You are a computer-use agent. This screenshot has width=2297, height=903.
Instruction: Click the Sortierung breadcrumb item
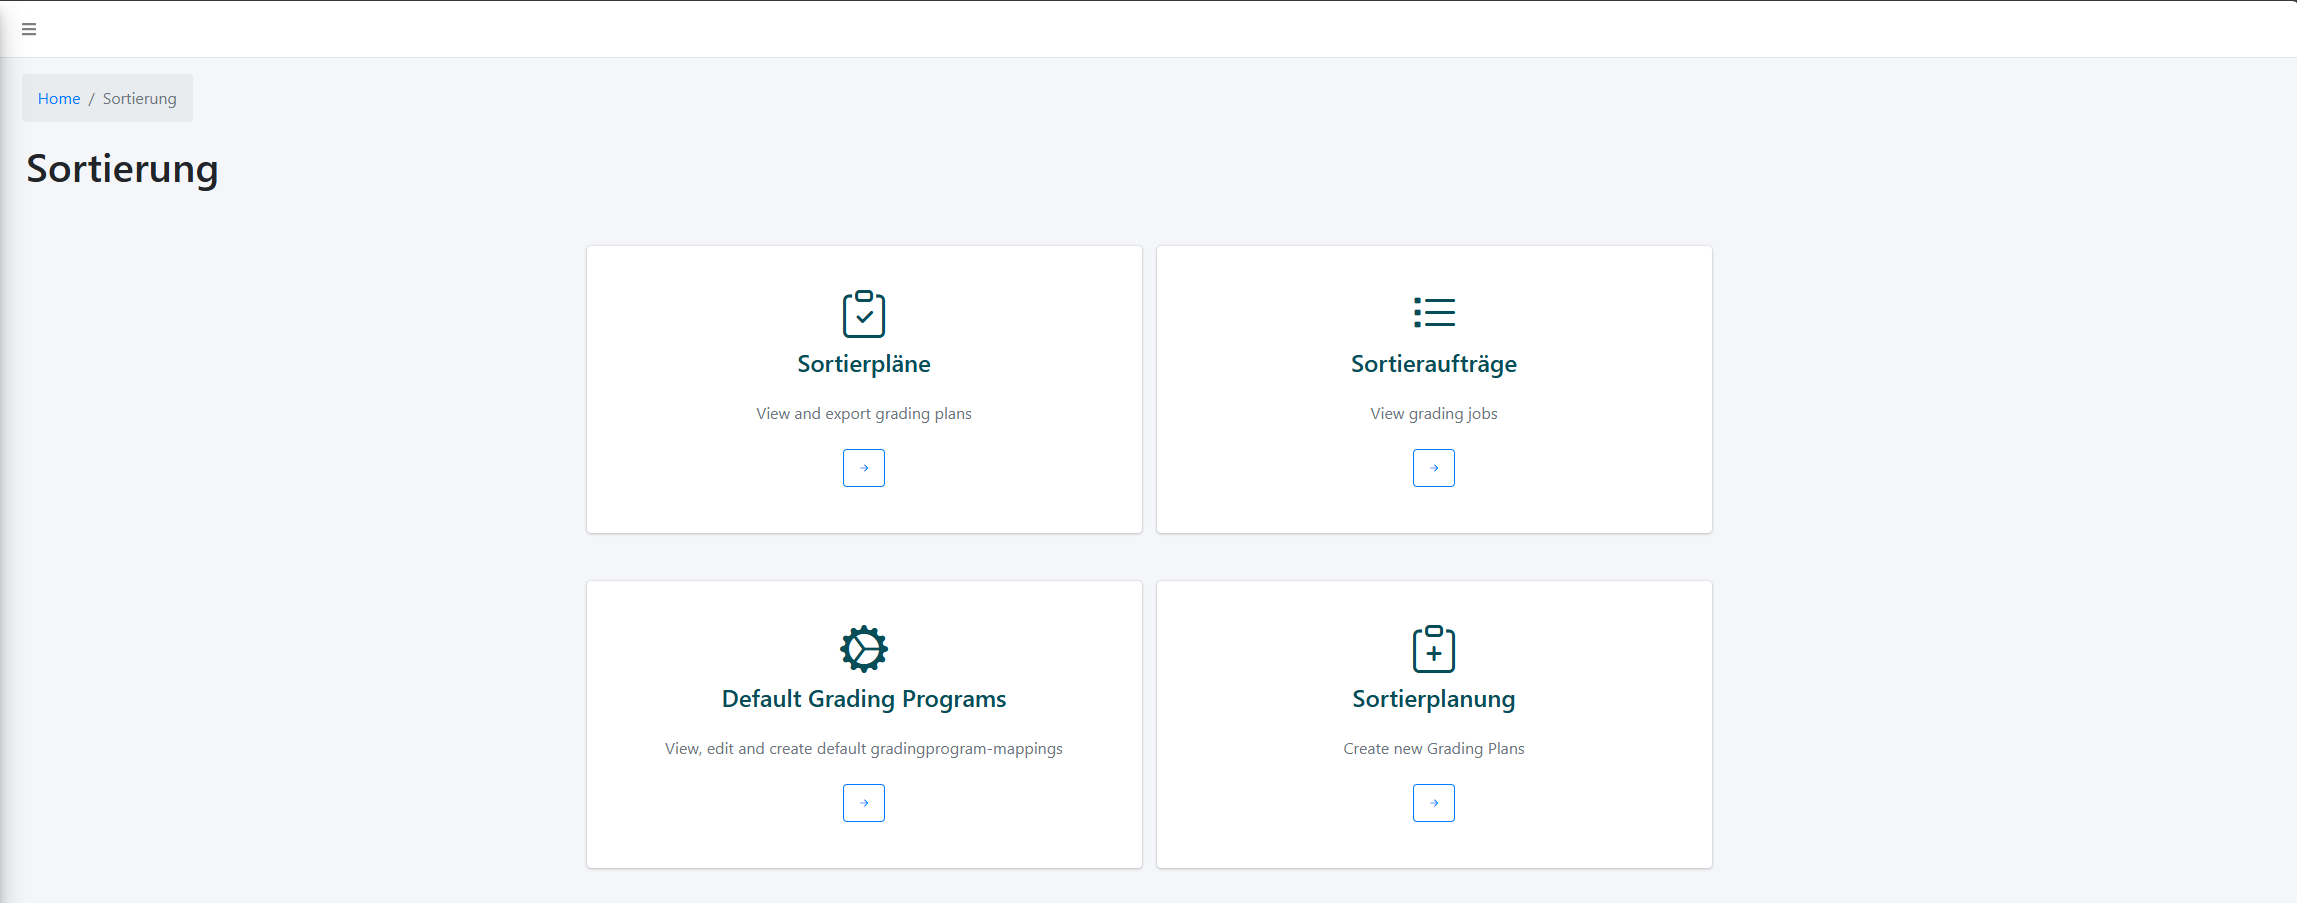(x=139, y=99)
